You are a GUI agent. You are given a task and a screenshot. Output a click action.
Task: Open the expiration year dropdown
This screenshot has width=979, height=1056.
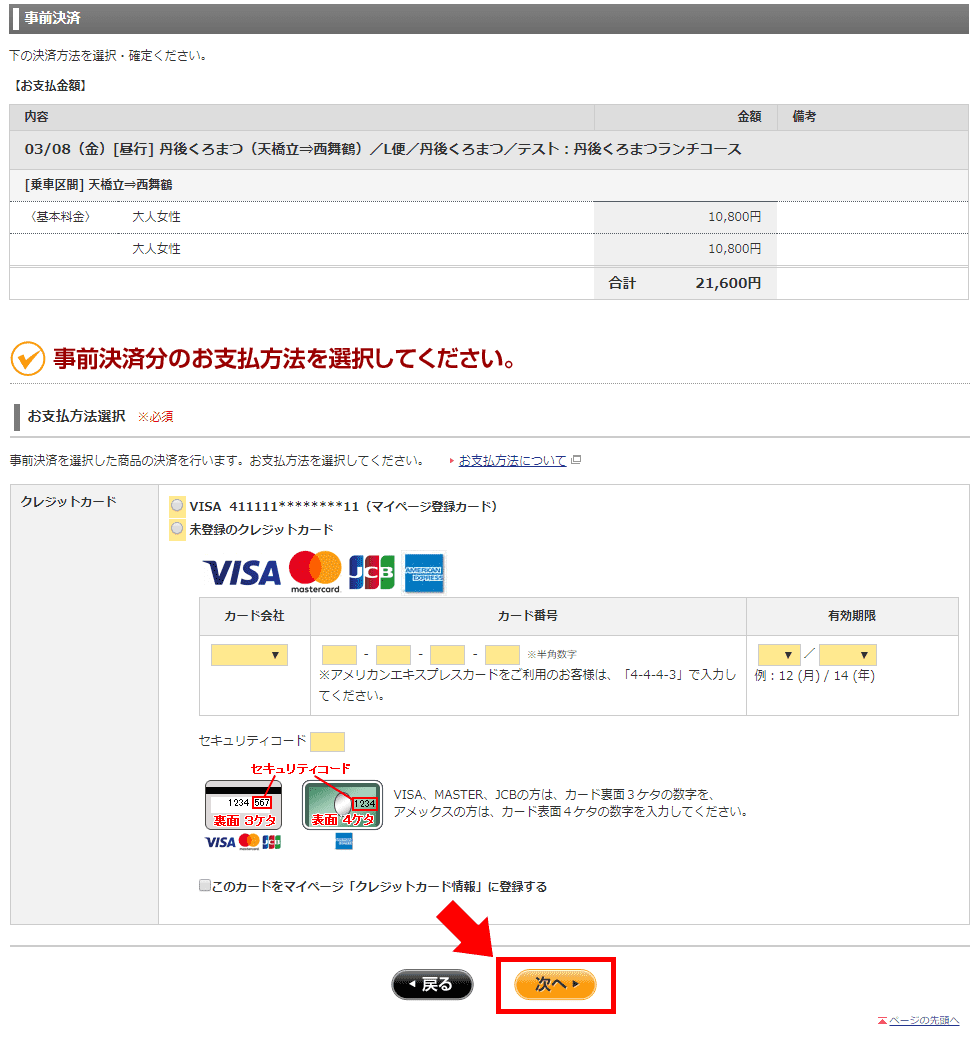pos(847,655)
